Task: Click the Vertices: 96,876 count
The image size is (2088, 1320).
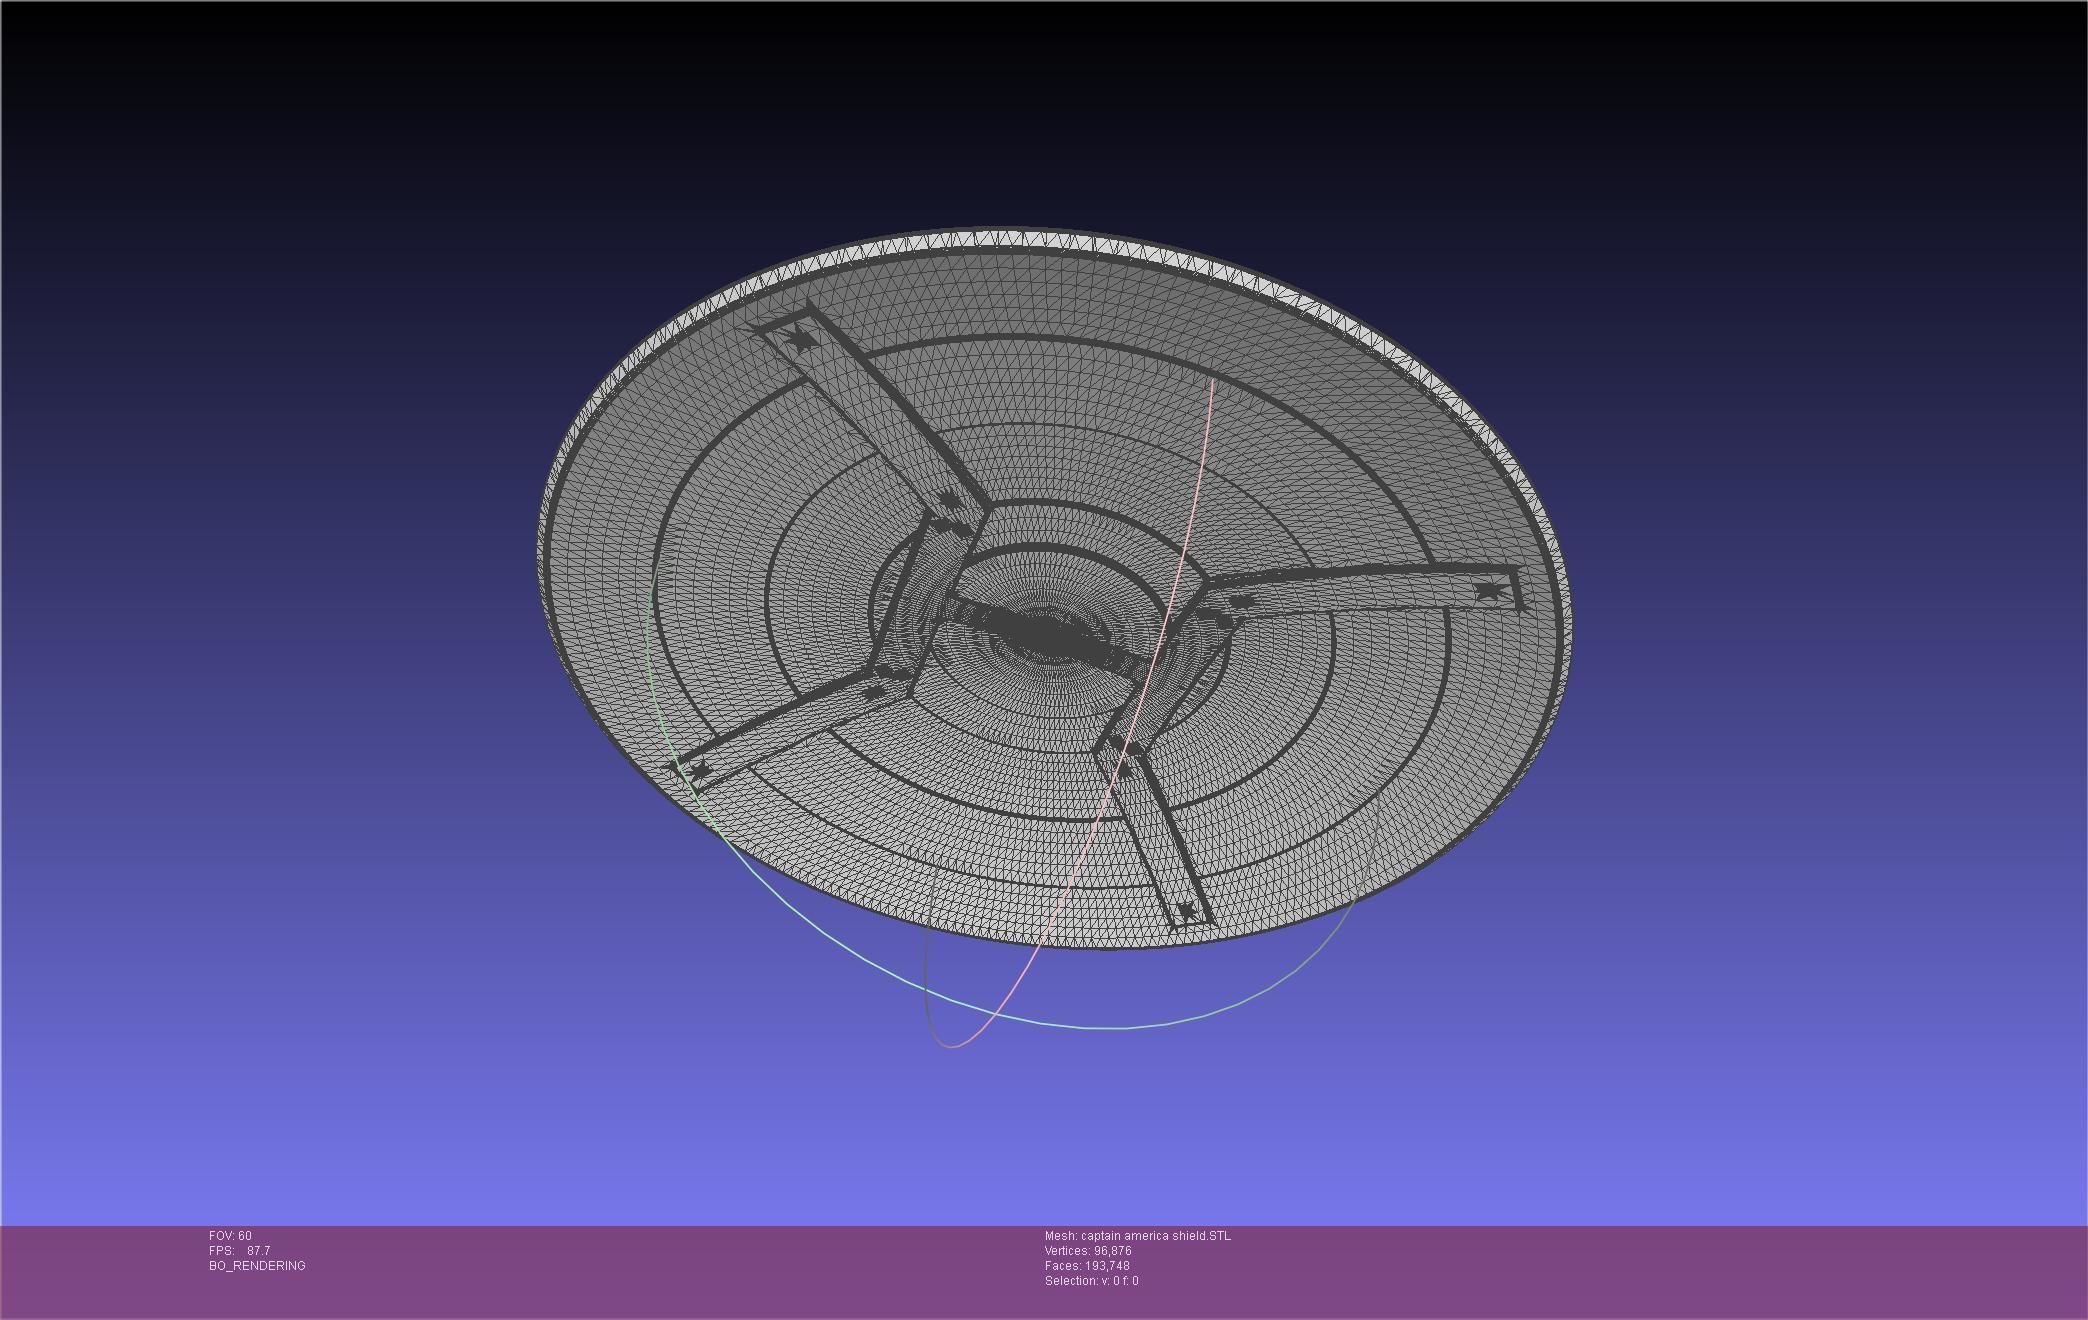Action: [x=1088, y=1251]
